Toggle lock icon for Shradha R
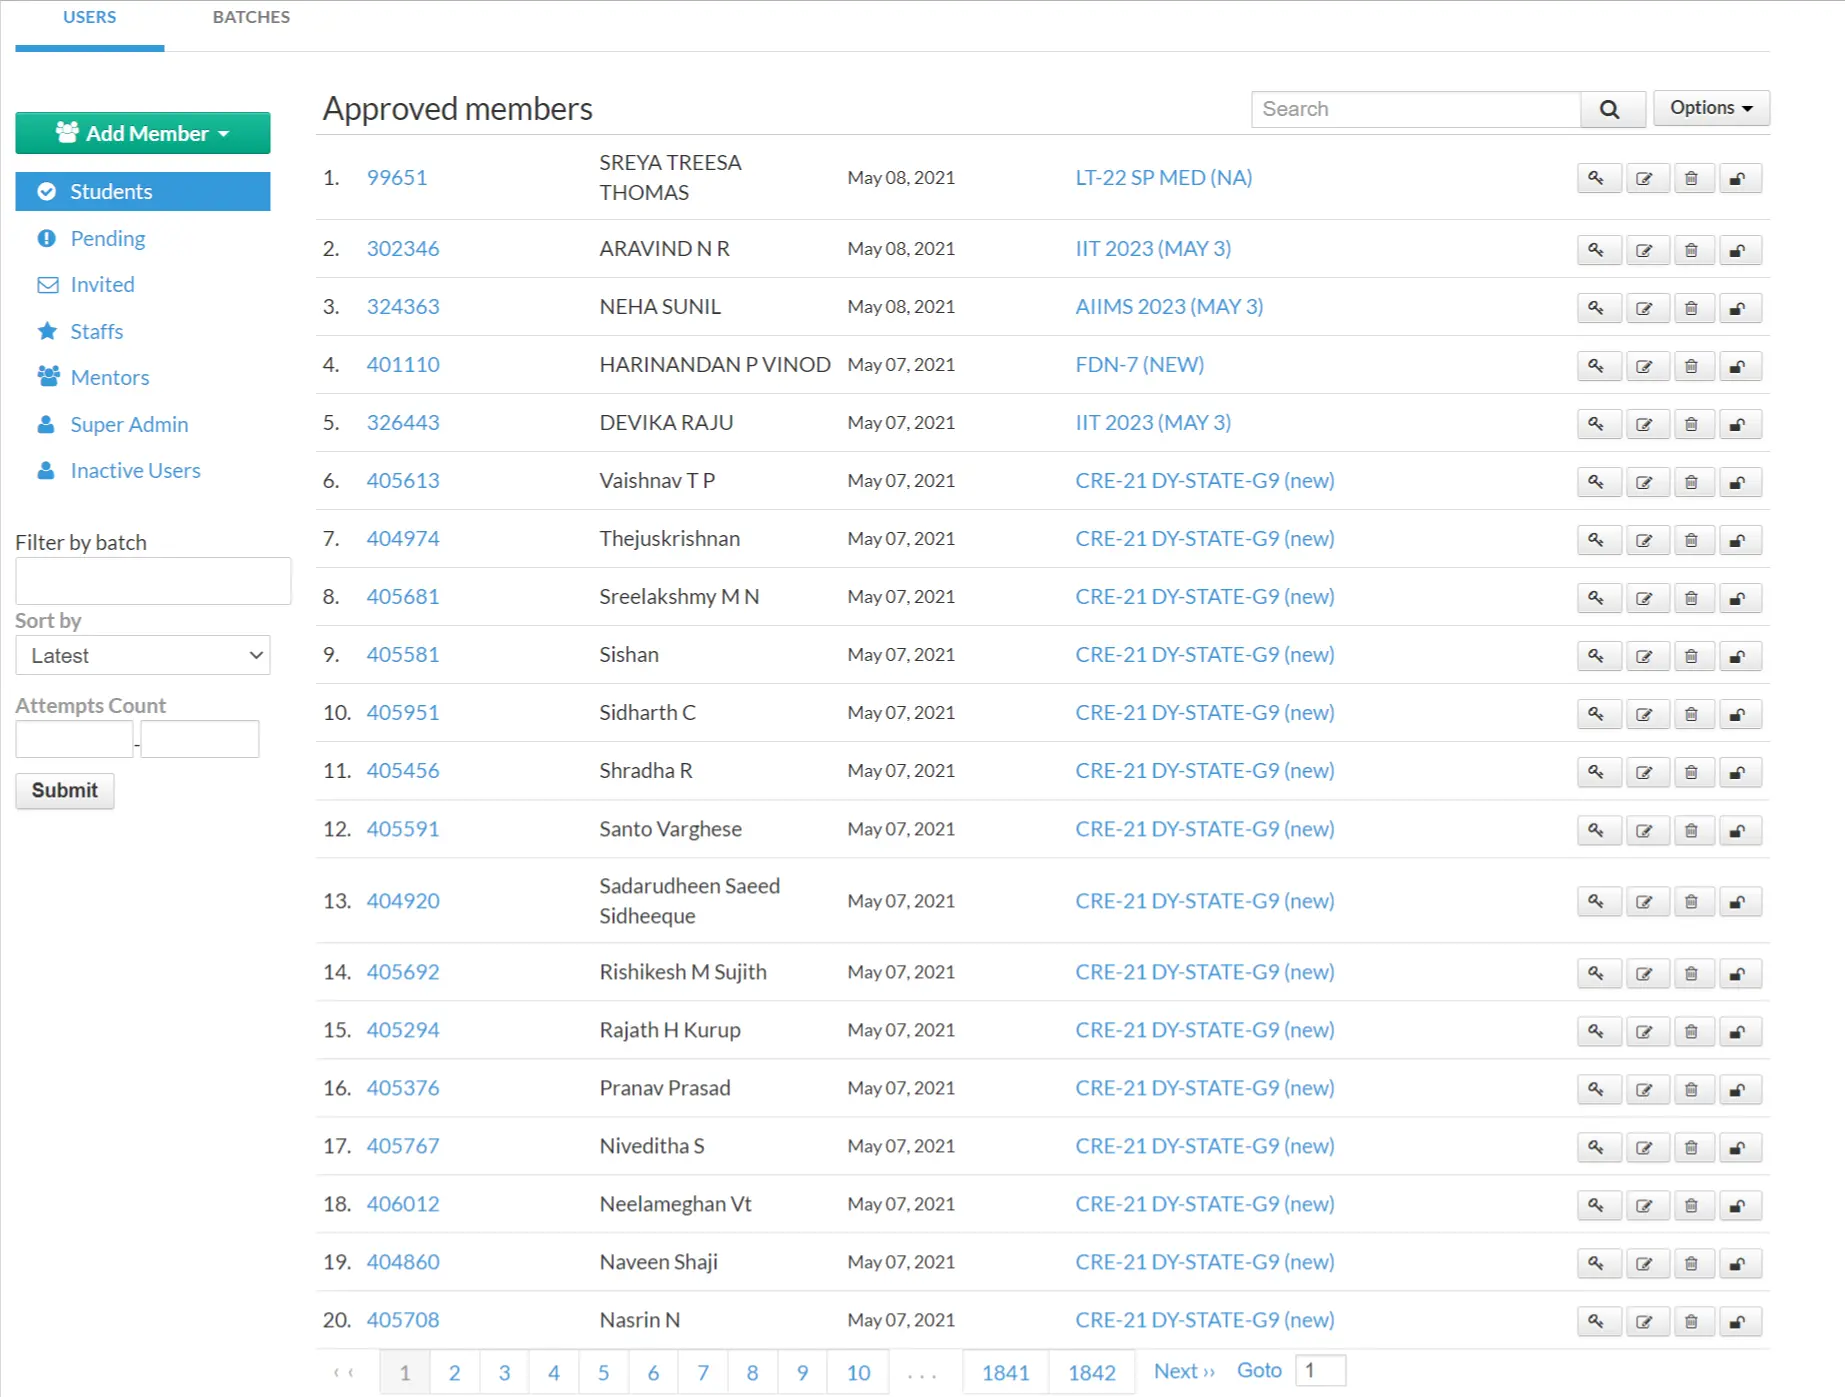 coord(1739,772)
